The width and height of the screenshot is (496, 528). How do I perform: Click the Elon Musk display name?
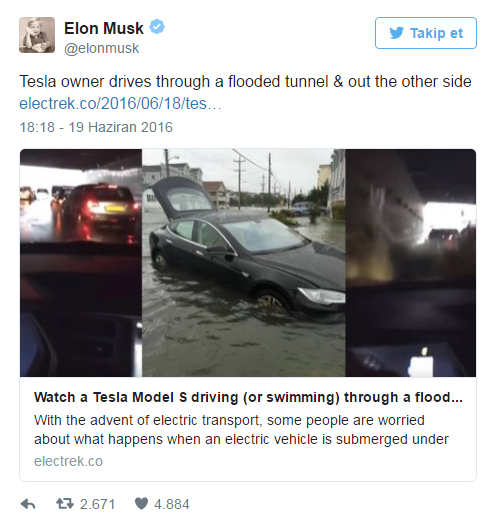coord(104,28)
